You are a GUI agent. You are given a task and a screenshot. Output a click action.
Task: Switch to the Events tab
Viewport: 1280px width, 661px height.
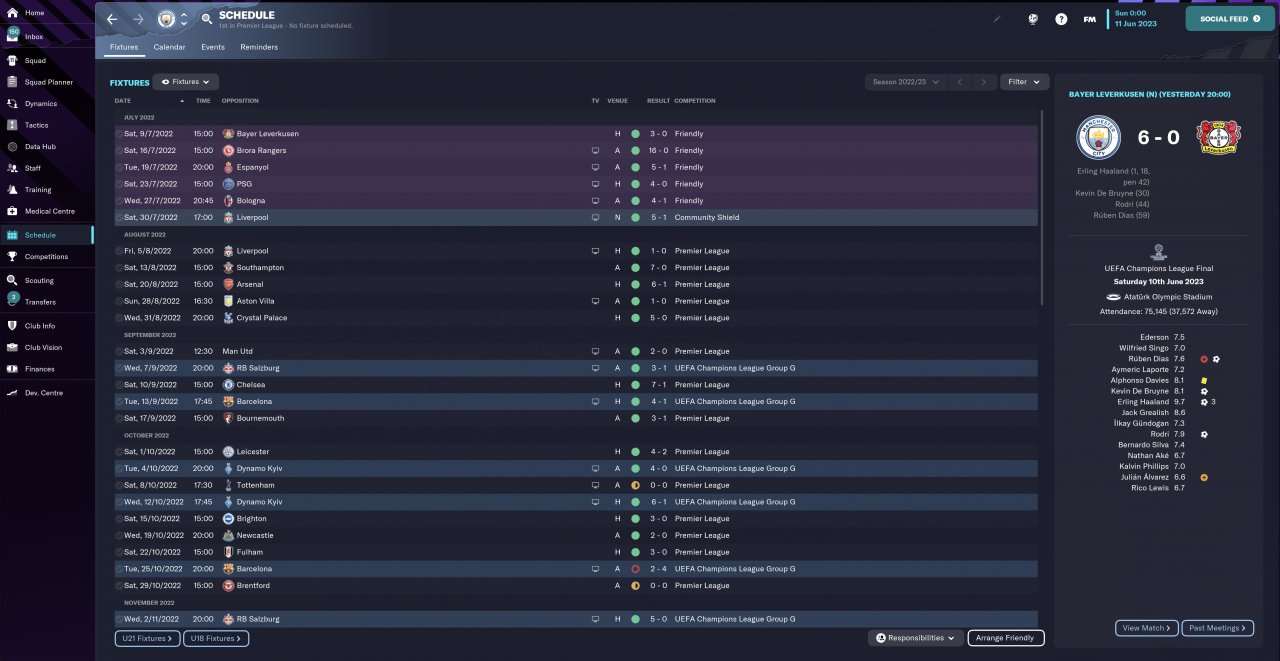[212, 47]
